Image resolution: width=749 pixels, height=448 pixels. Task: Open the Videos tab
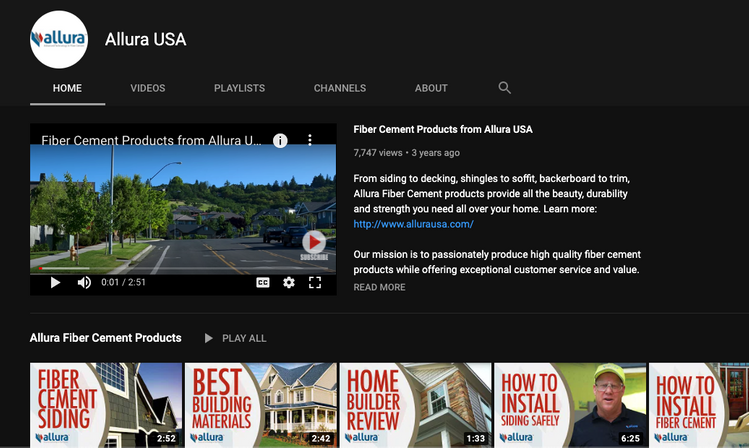click(x=148, y=88)
